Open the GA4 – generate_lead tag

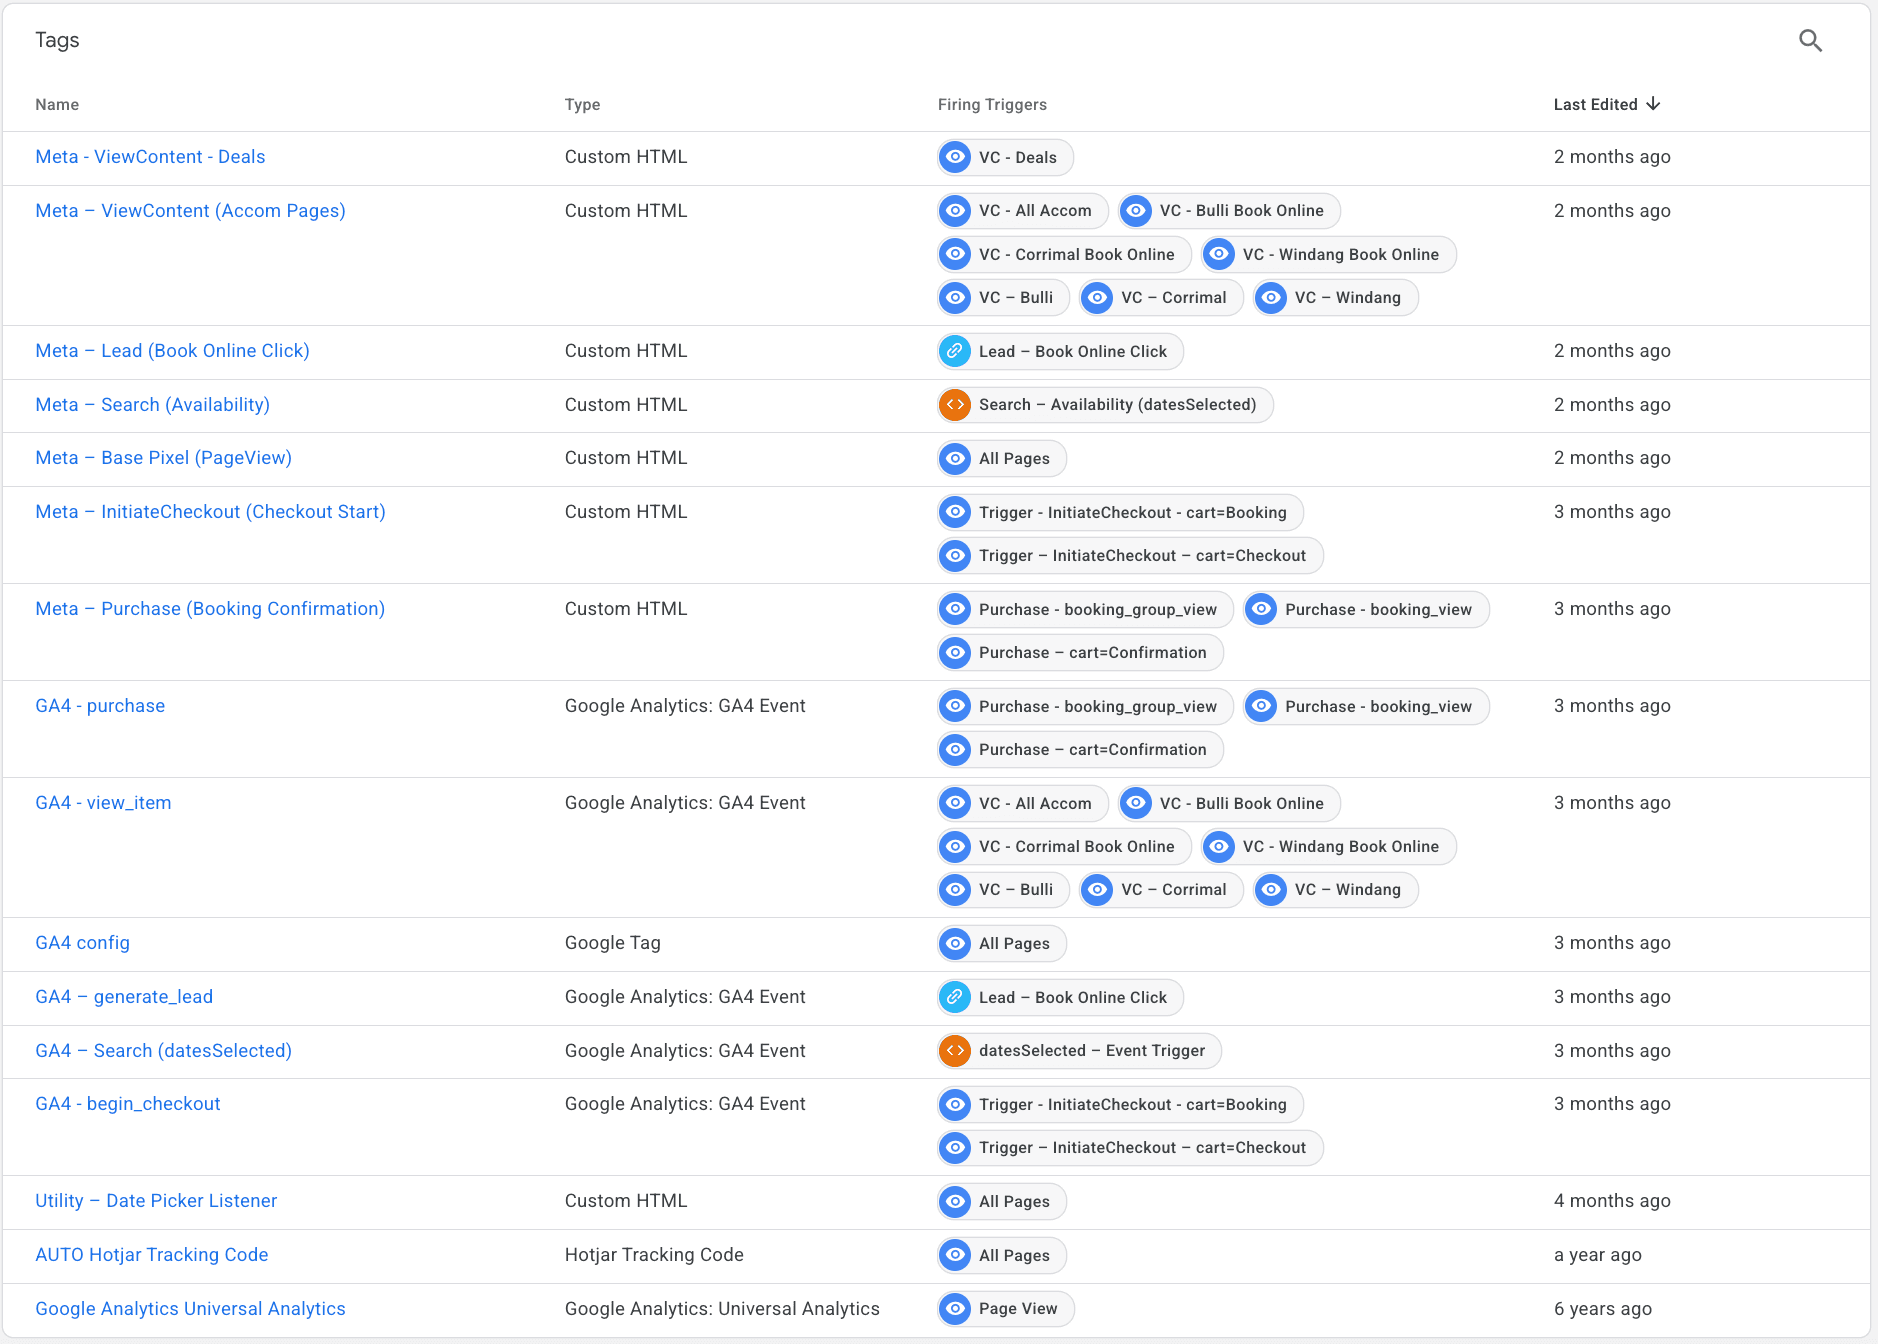(x=124, y=997)
